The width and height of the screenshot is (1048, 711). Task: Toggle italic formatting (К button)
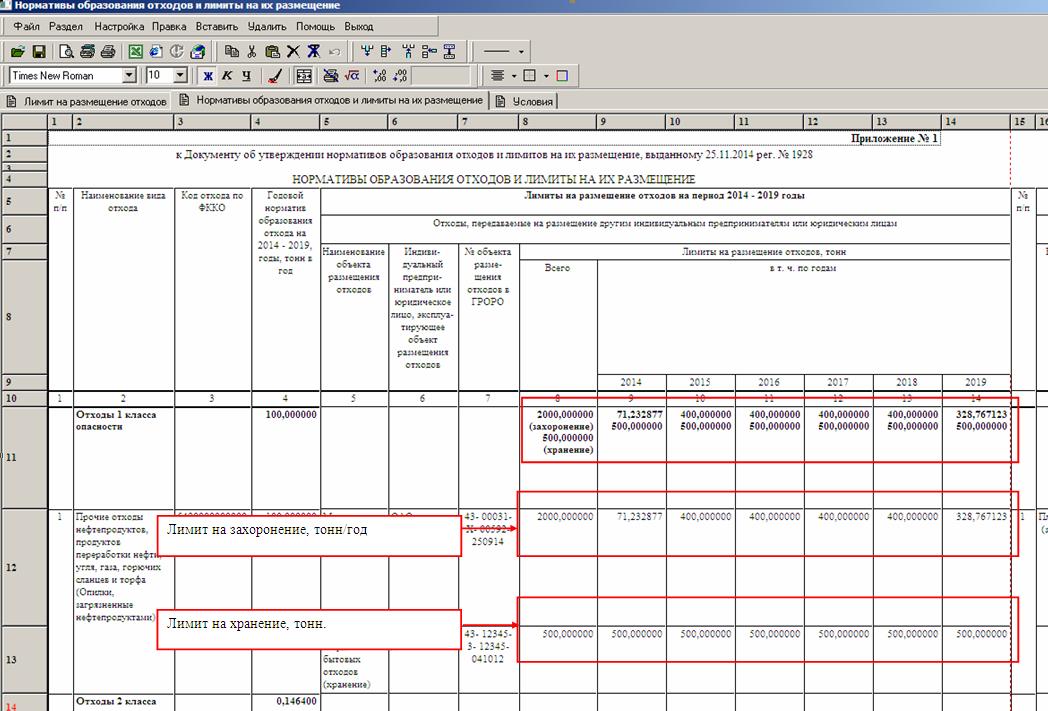(227, 76)
